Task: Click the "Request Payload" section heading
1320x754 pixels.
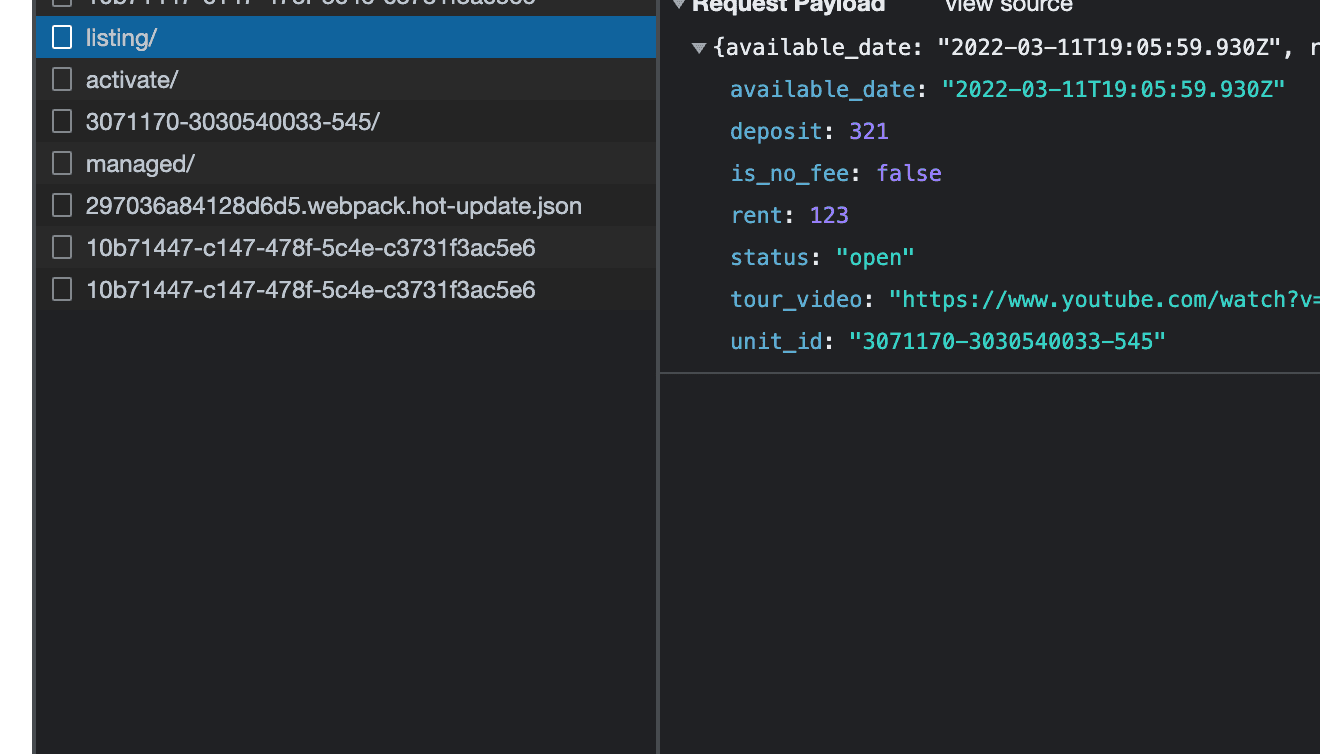Action: pyautogui.click(x=789, y=5)
